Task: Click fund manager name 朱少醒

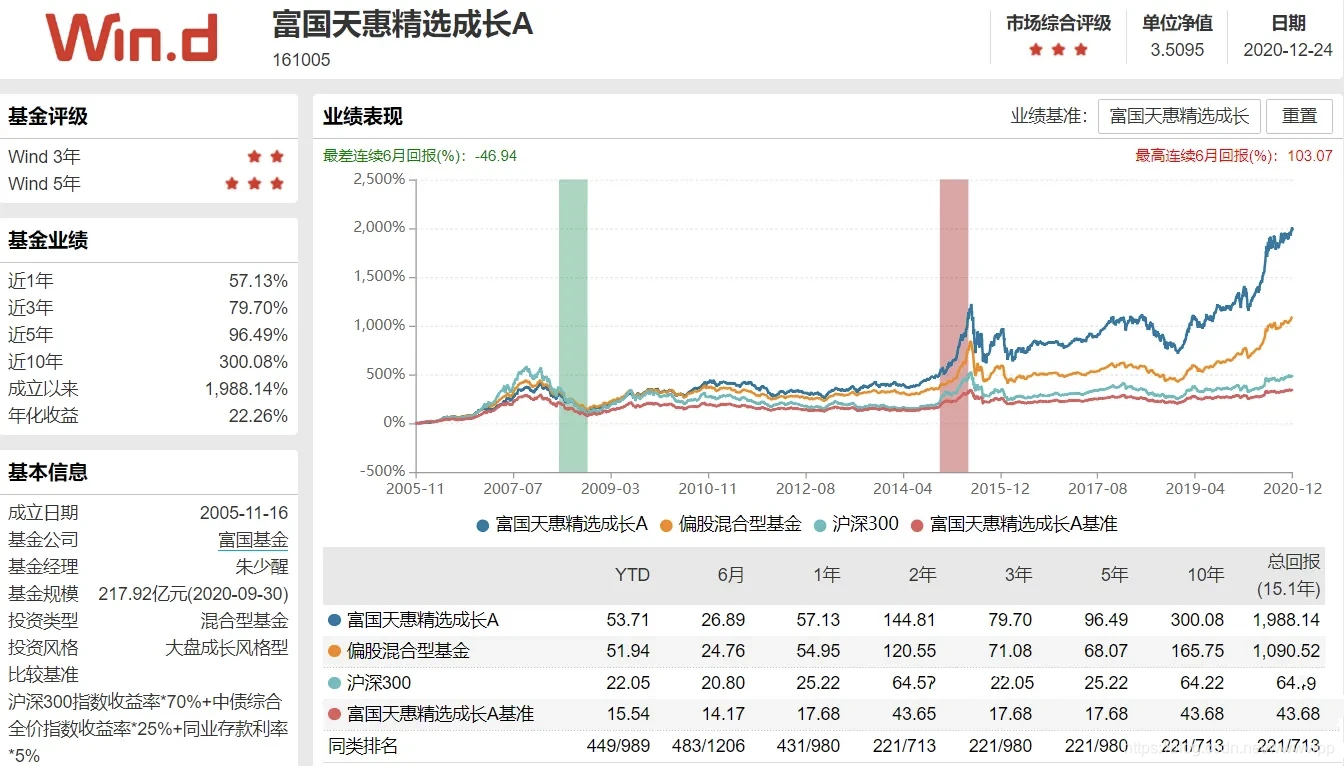Action: click(x=262, y=567)
